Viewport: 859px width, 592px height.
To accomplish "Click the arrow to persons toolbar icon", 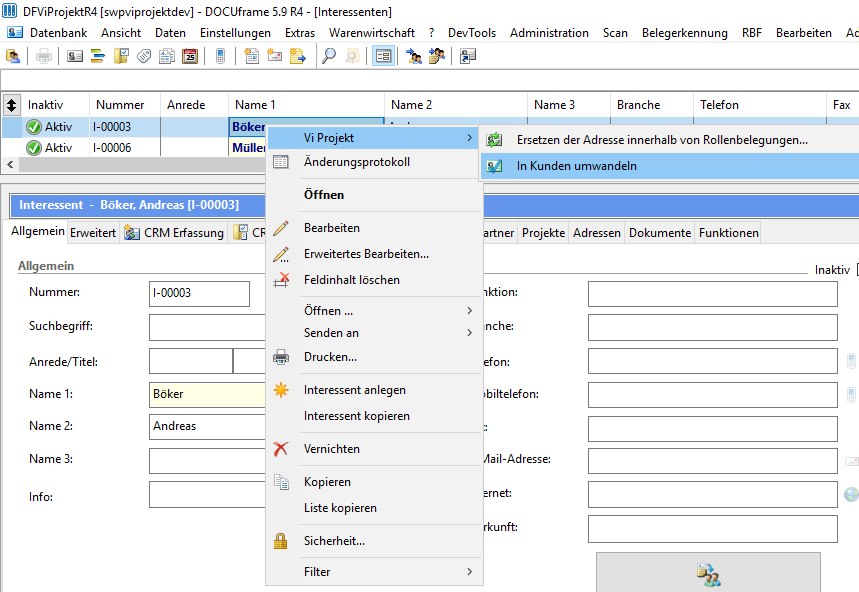I will point(414,56).
